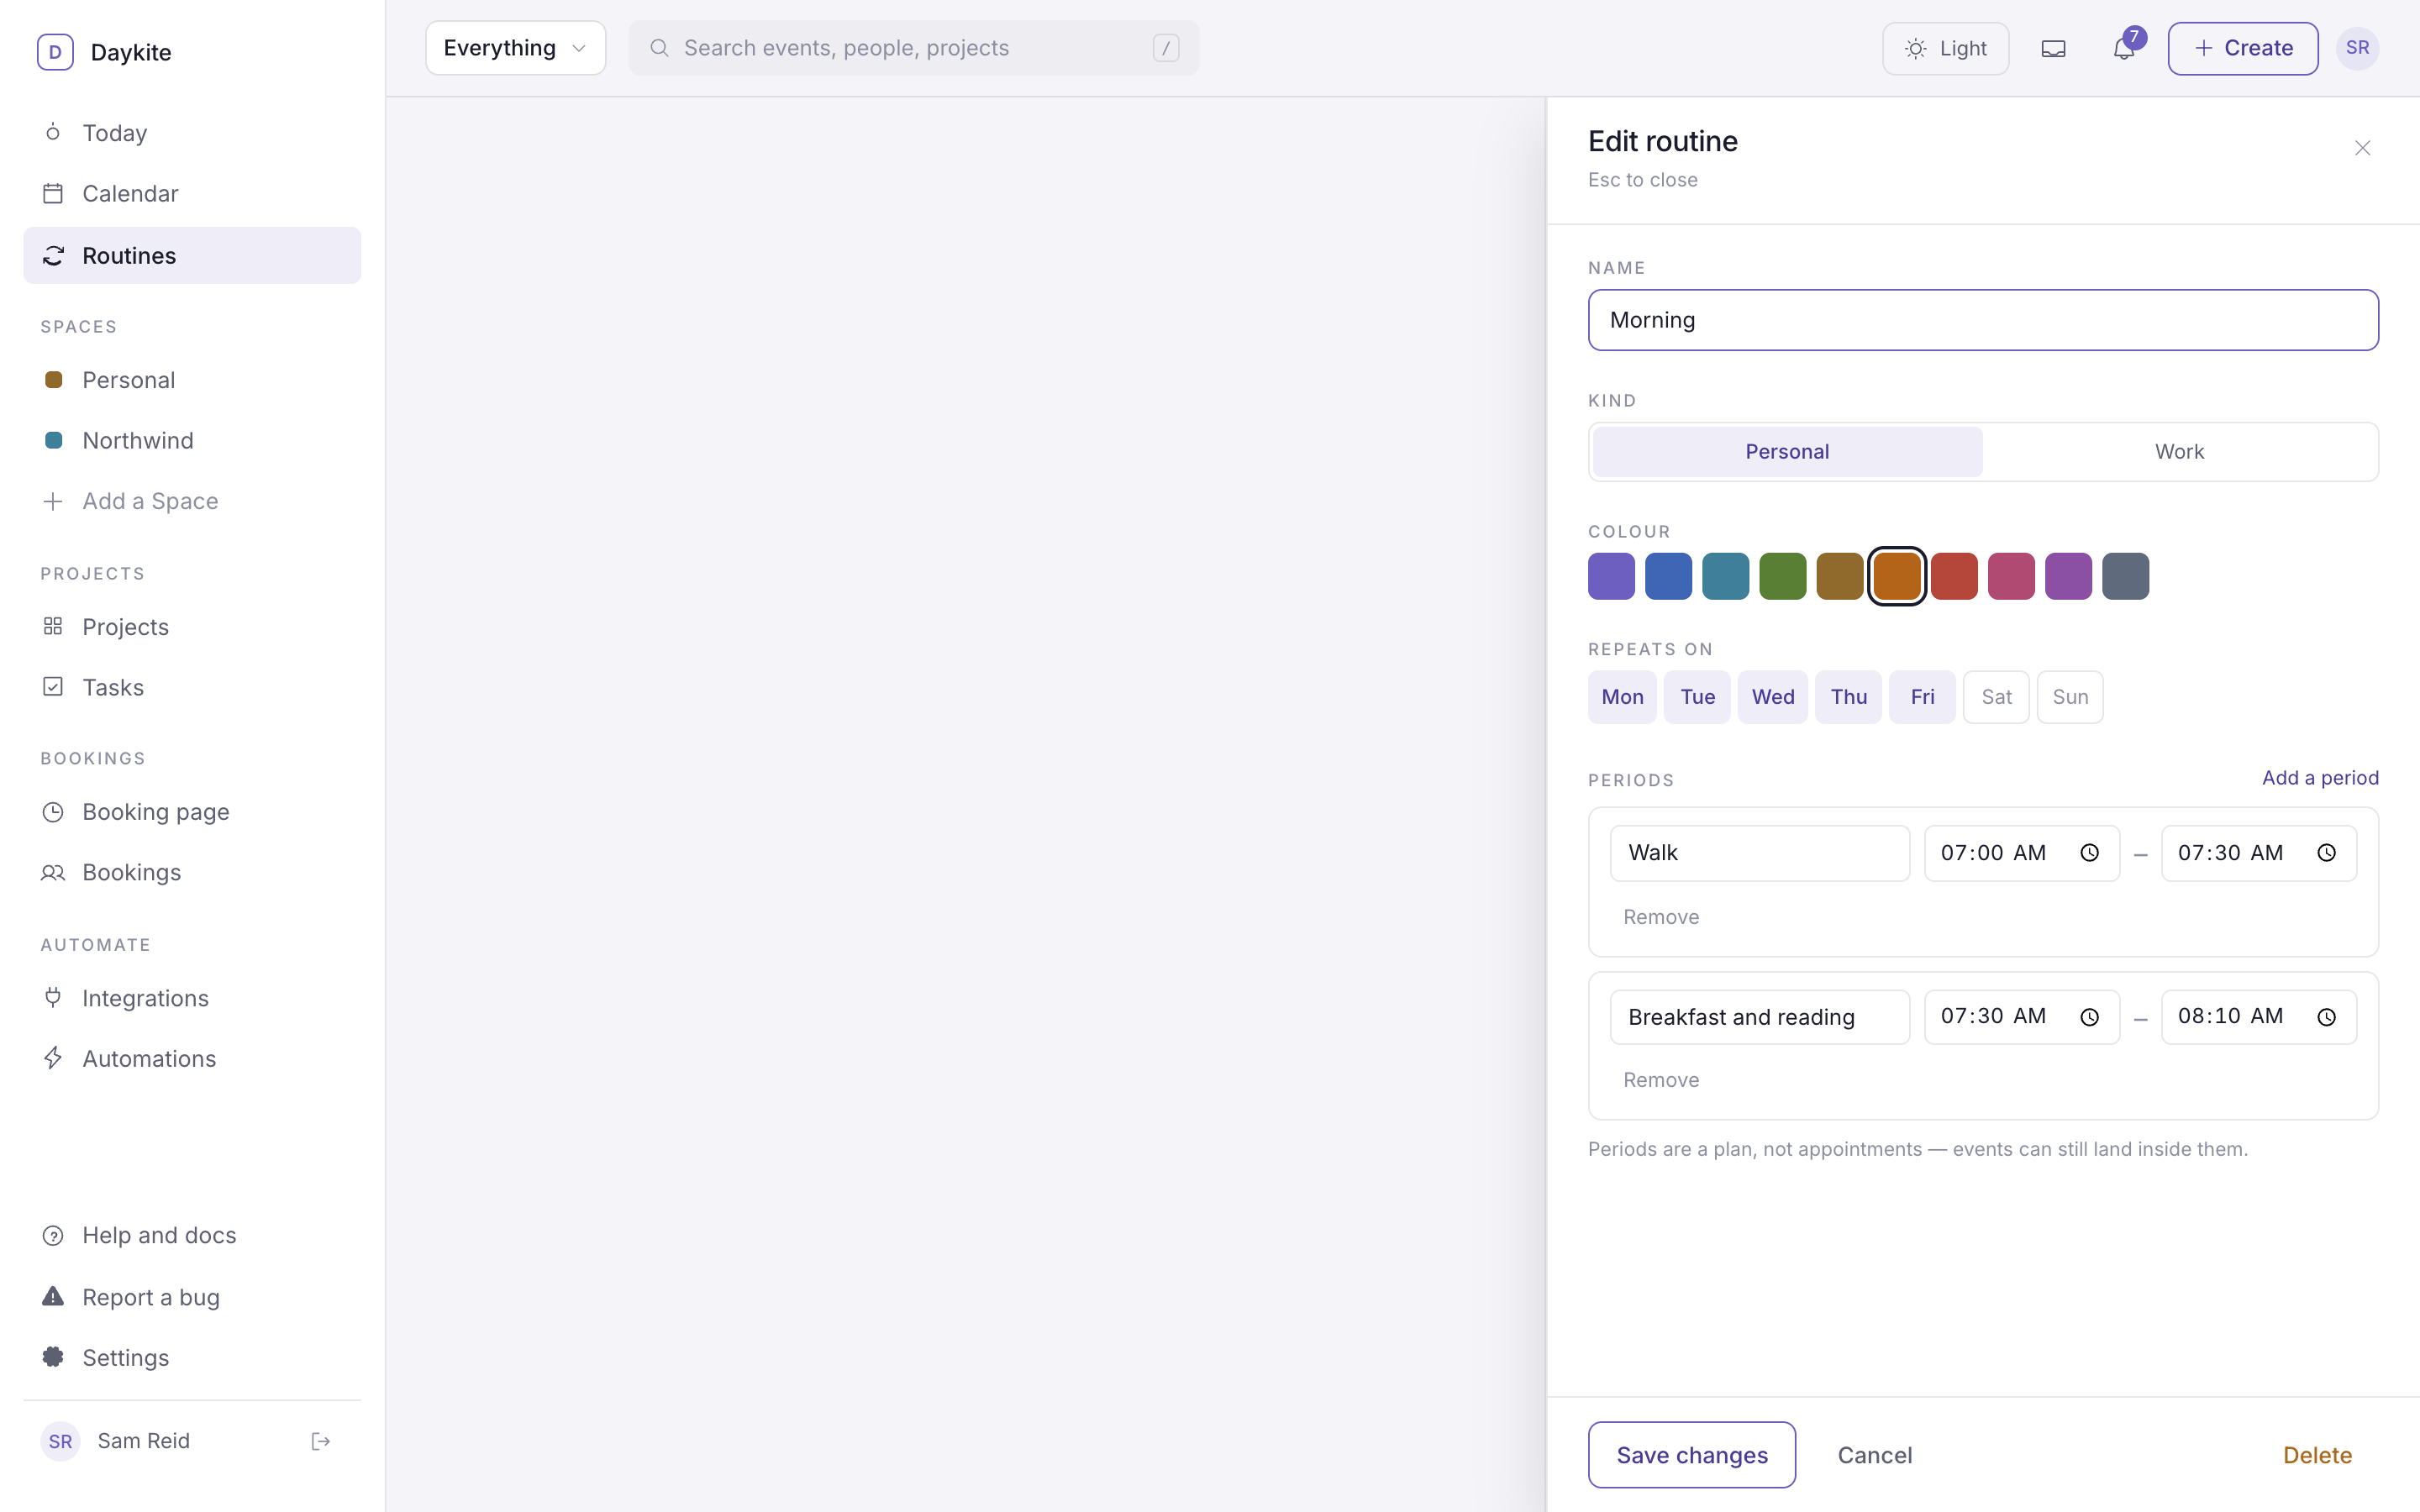Image resolution: width=2420 pixels, height=1512 pixels.
Task: Open Today in the sidebar
Action: [x=192, y=133]
